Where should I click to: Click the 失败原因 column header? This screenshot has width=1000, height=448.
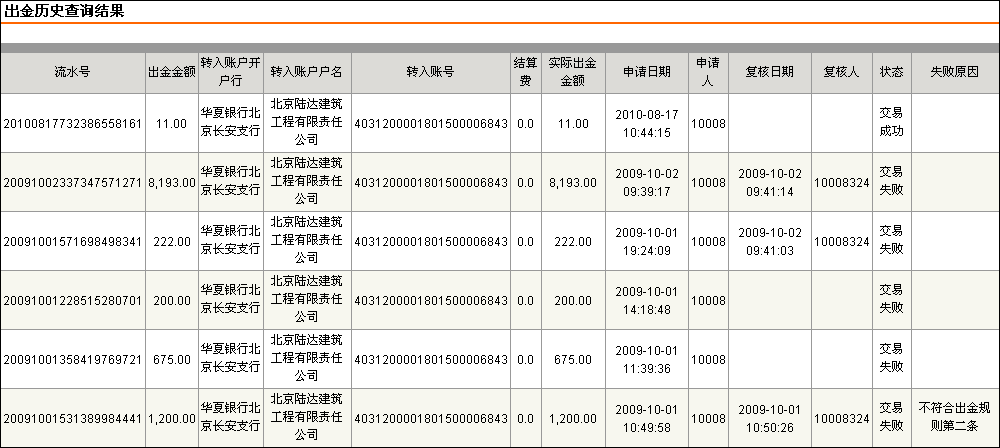(x=955, y=72)
